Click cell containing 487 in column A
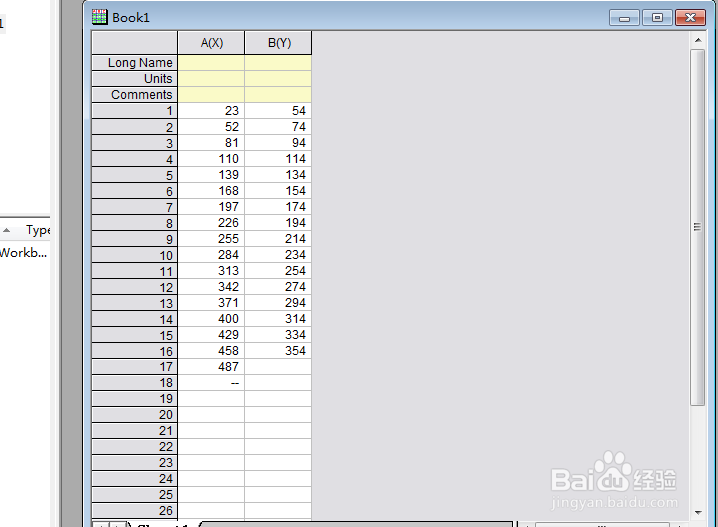This screenshot has height=527, width=718. coord(211,367)
